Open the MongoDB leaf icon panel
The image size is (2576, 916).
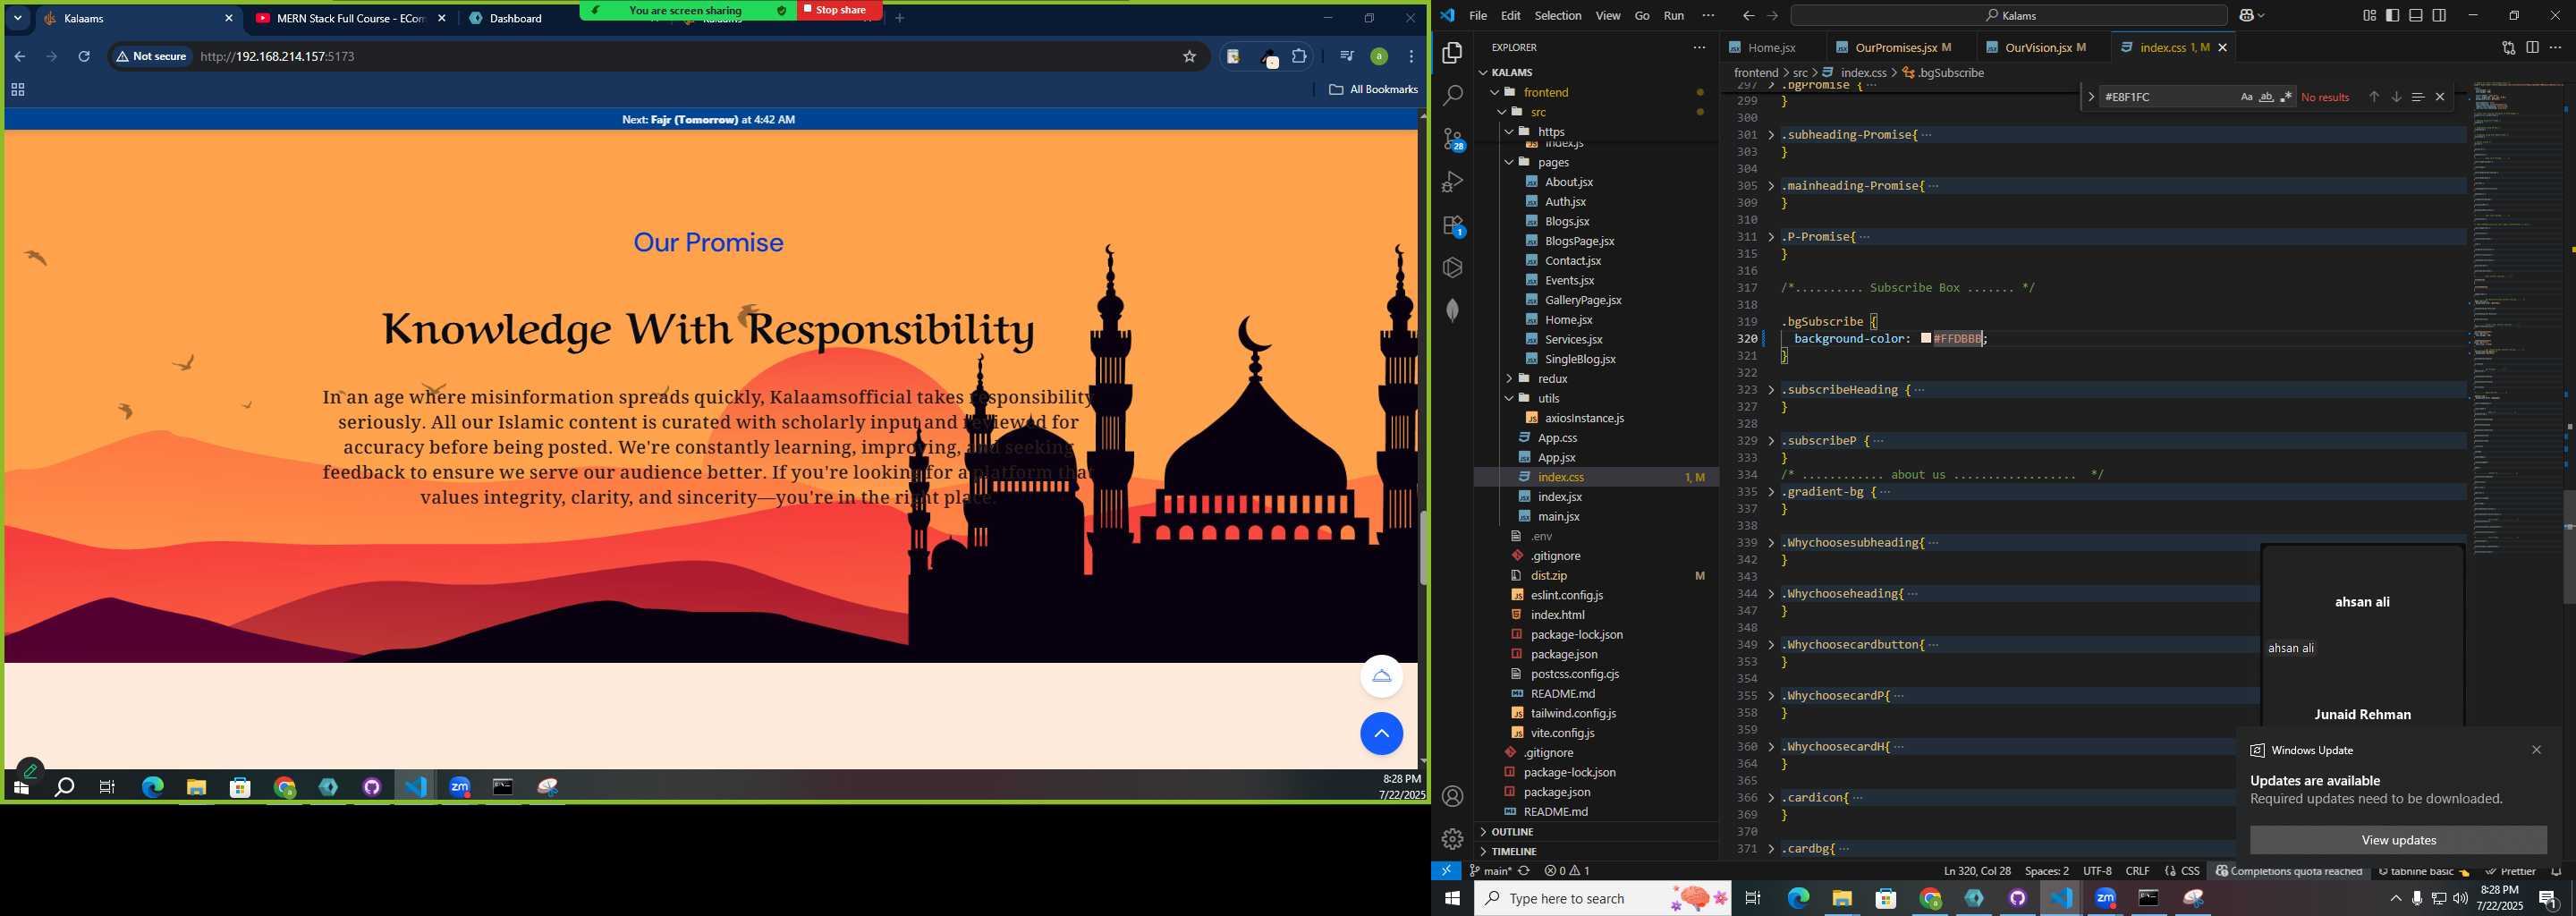click(1452, 310)
